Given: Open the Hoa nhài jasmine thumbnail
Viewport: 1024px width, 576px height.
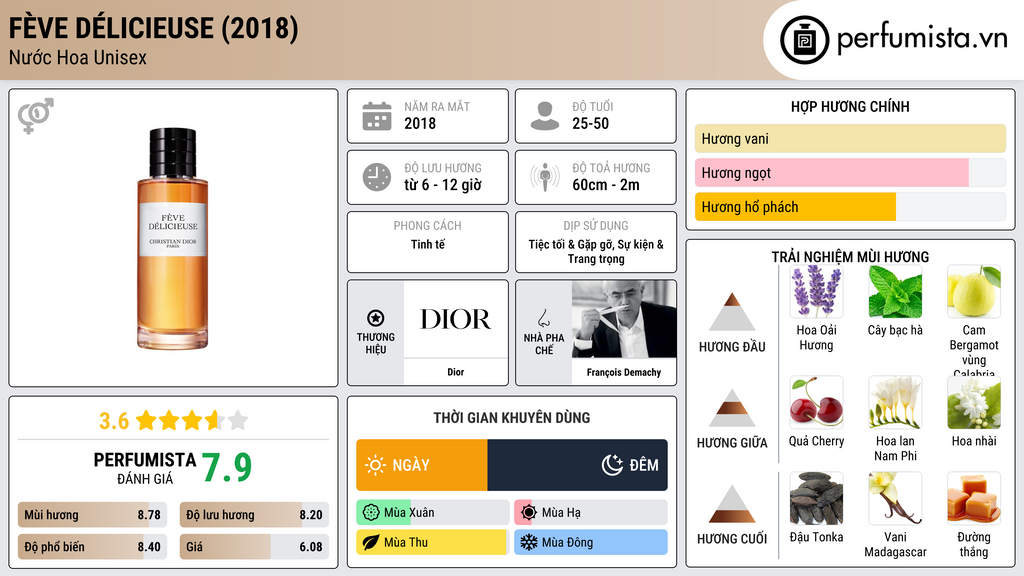Looking at the screenshot, I should (974, 402).
